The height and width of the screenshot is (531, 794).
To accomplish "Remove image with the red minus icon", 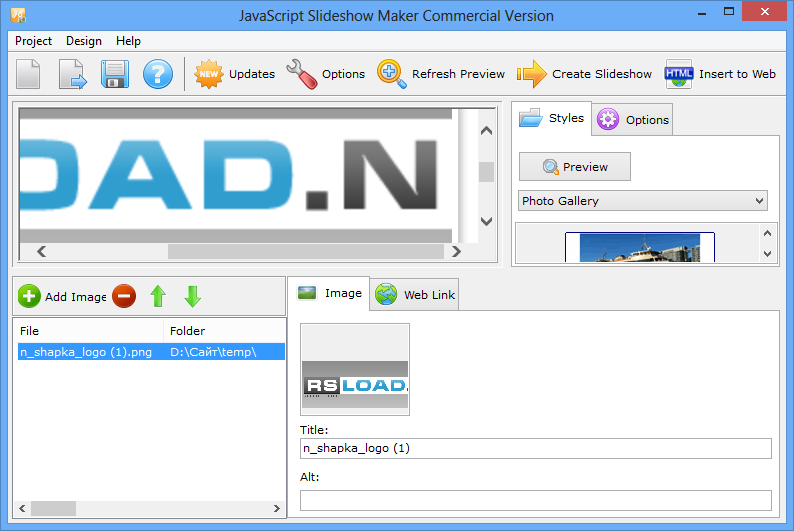I will pos(124,296).
